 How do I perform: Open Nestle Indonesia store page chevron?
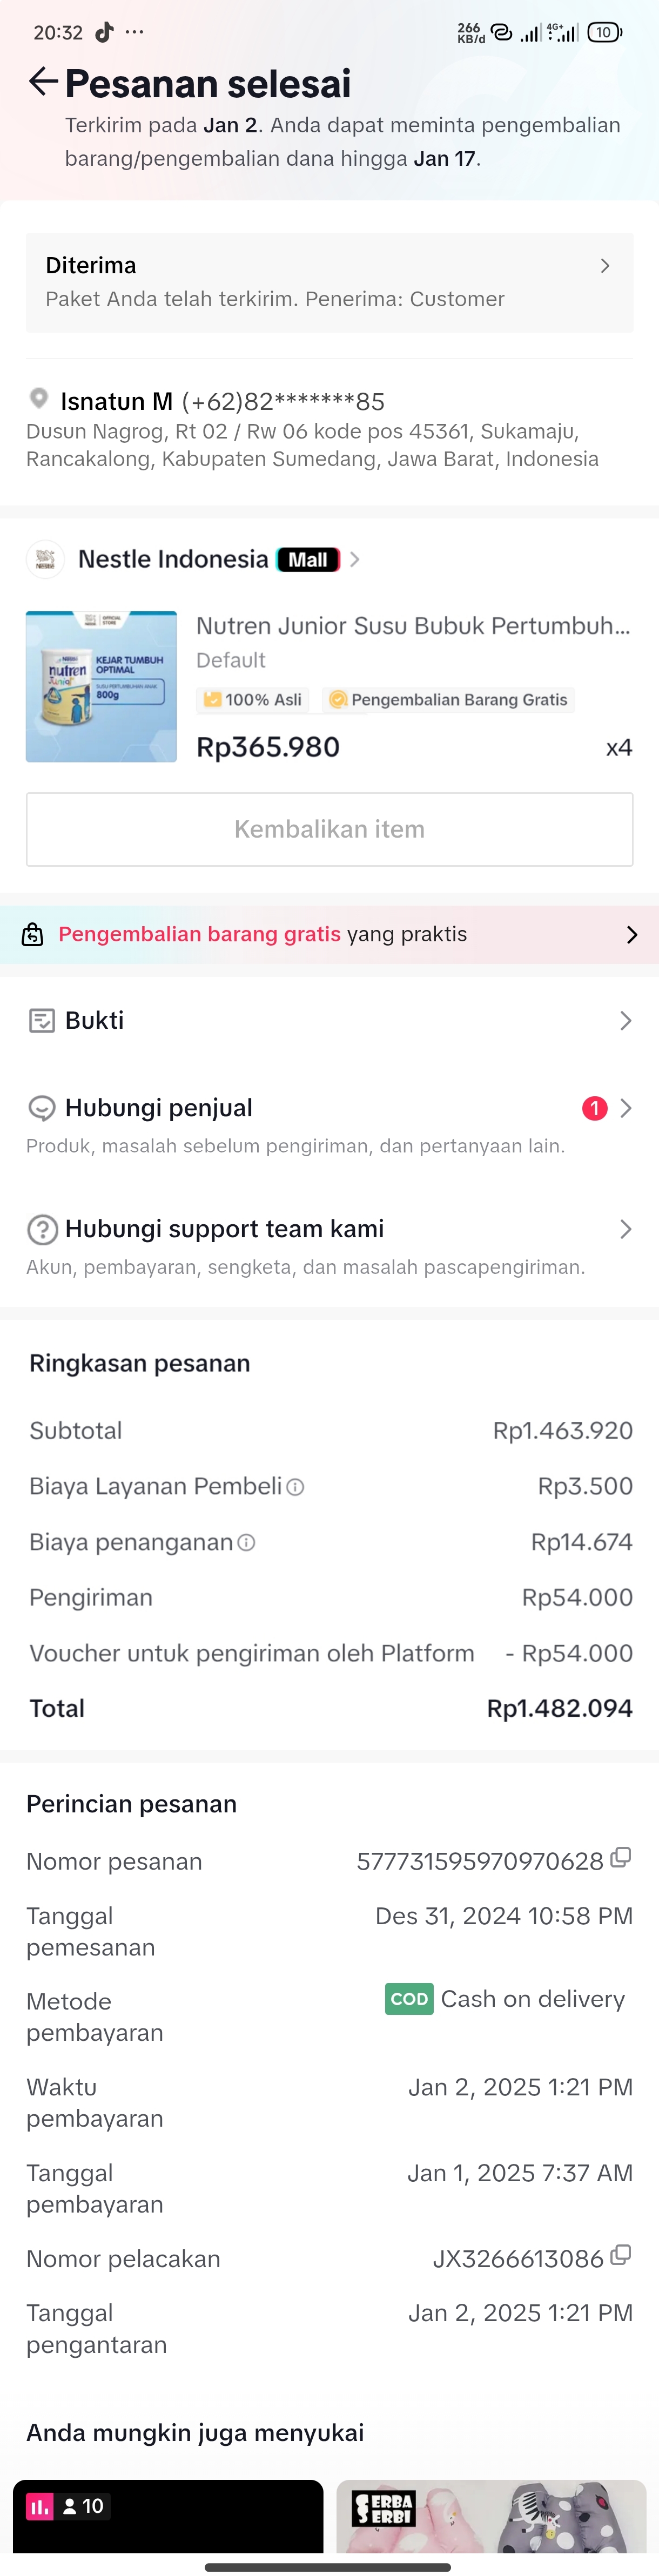click(x=355, y=559)
